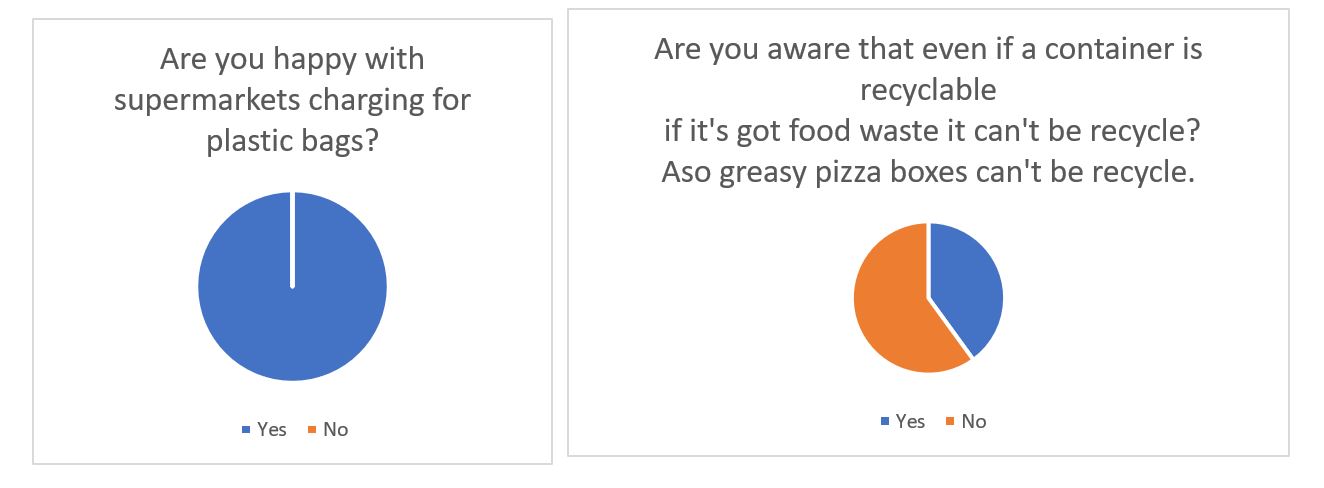This screenshot has width=1324, height=488.
Task: Select the Yes legend label under recycling chart
Action: click(910, 422)
